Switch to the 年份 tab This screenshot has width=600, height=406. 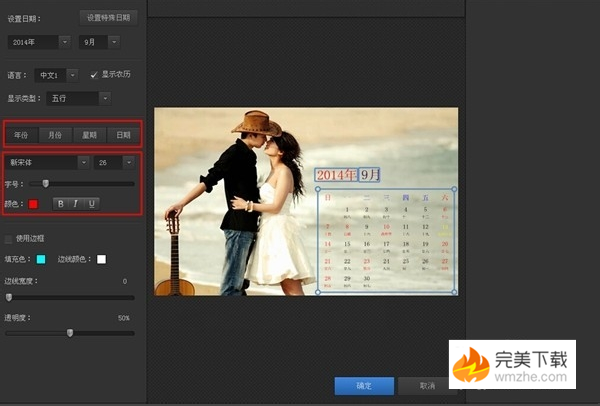point(21,134)
